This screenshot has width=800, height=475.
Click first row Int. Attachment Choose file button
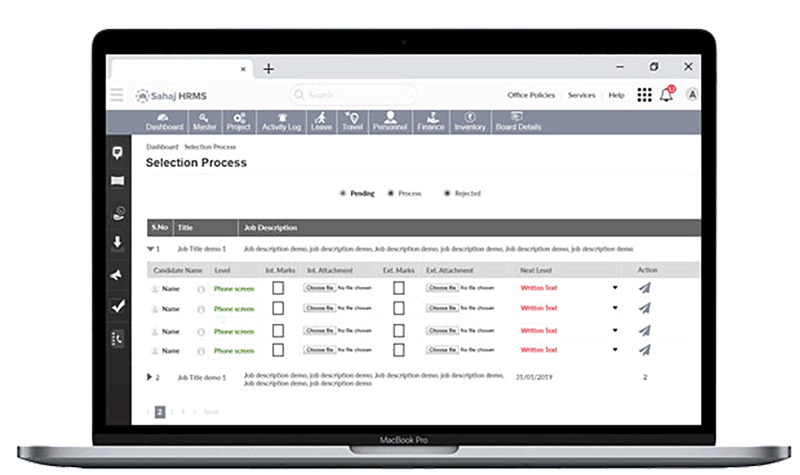[x=319, y=288]
